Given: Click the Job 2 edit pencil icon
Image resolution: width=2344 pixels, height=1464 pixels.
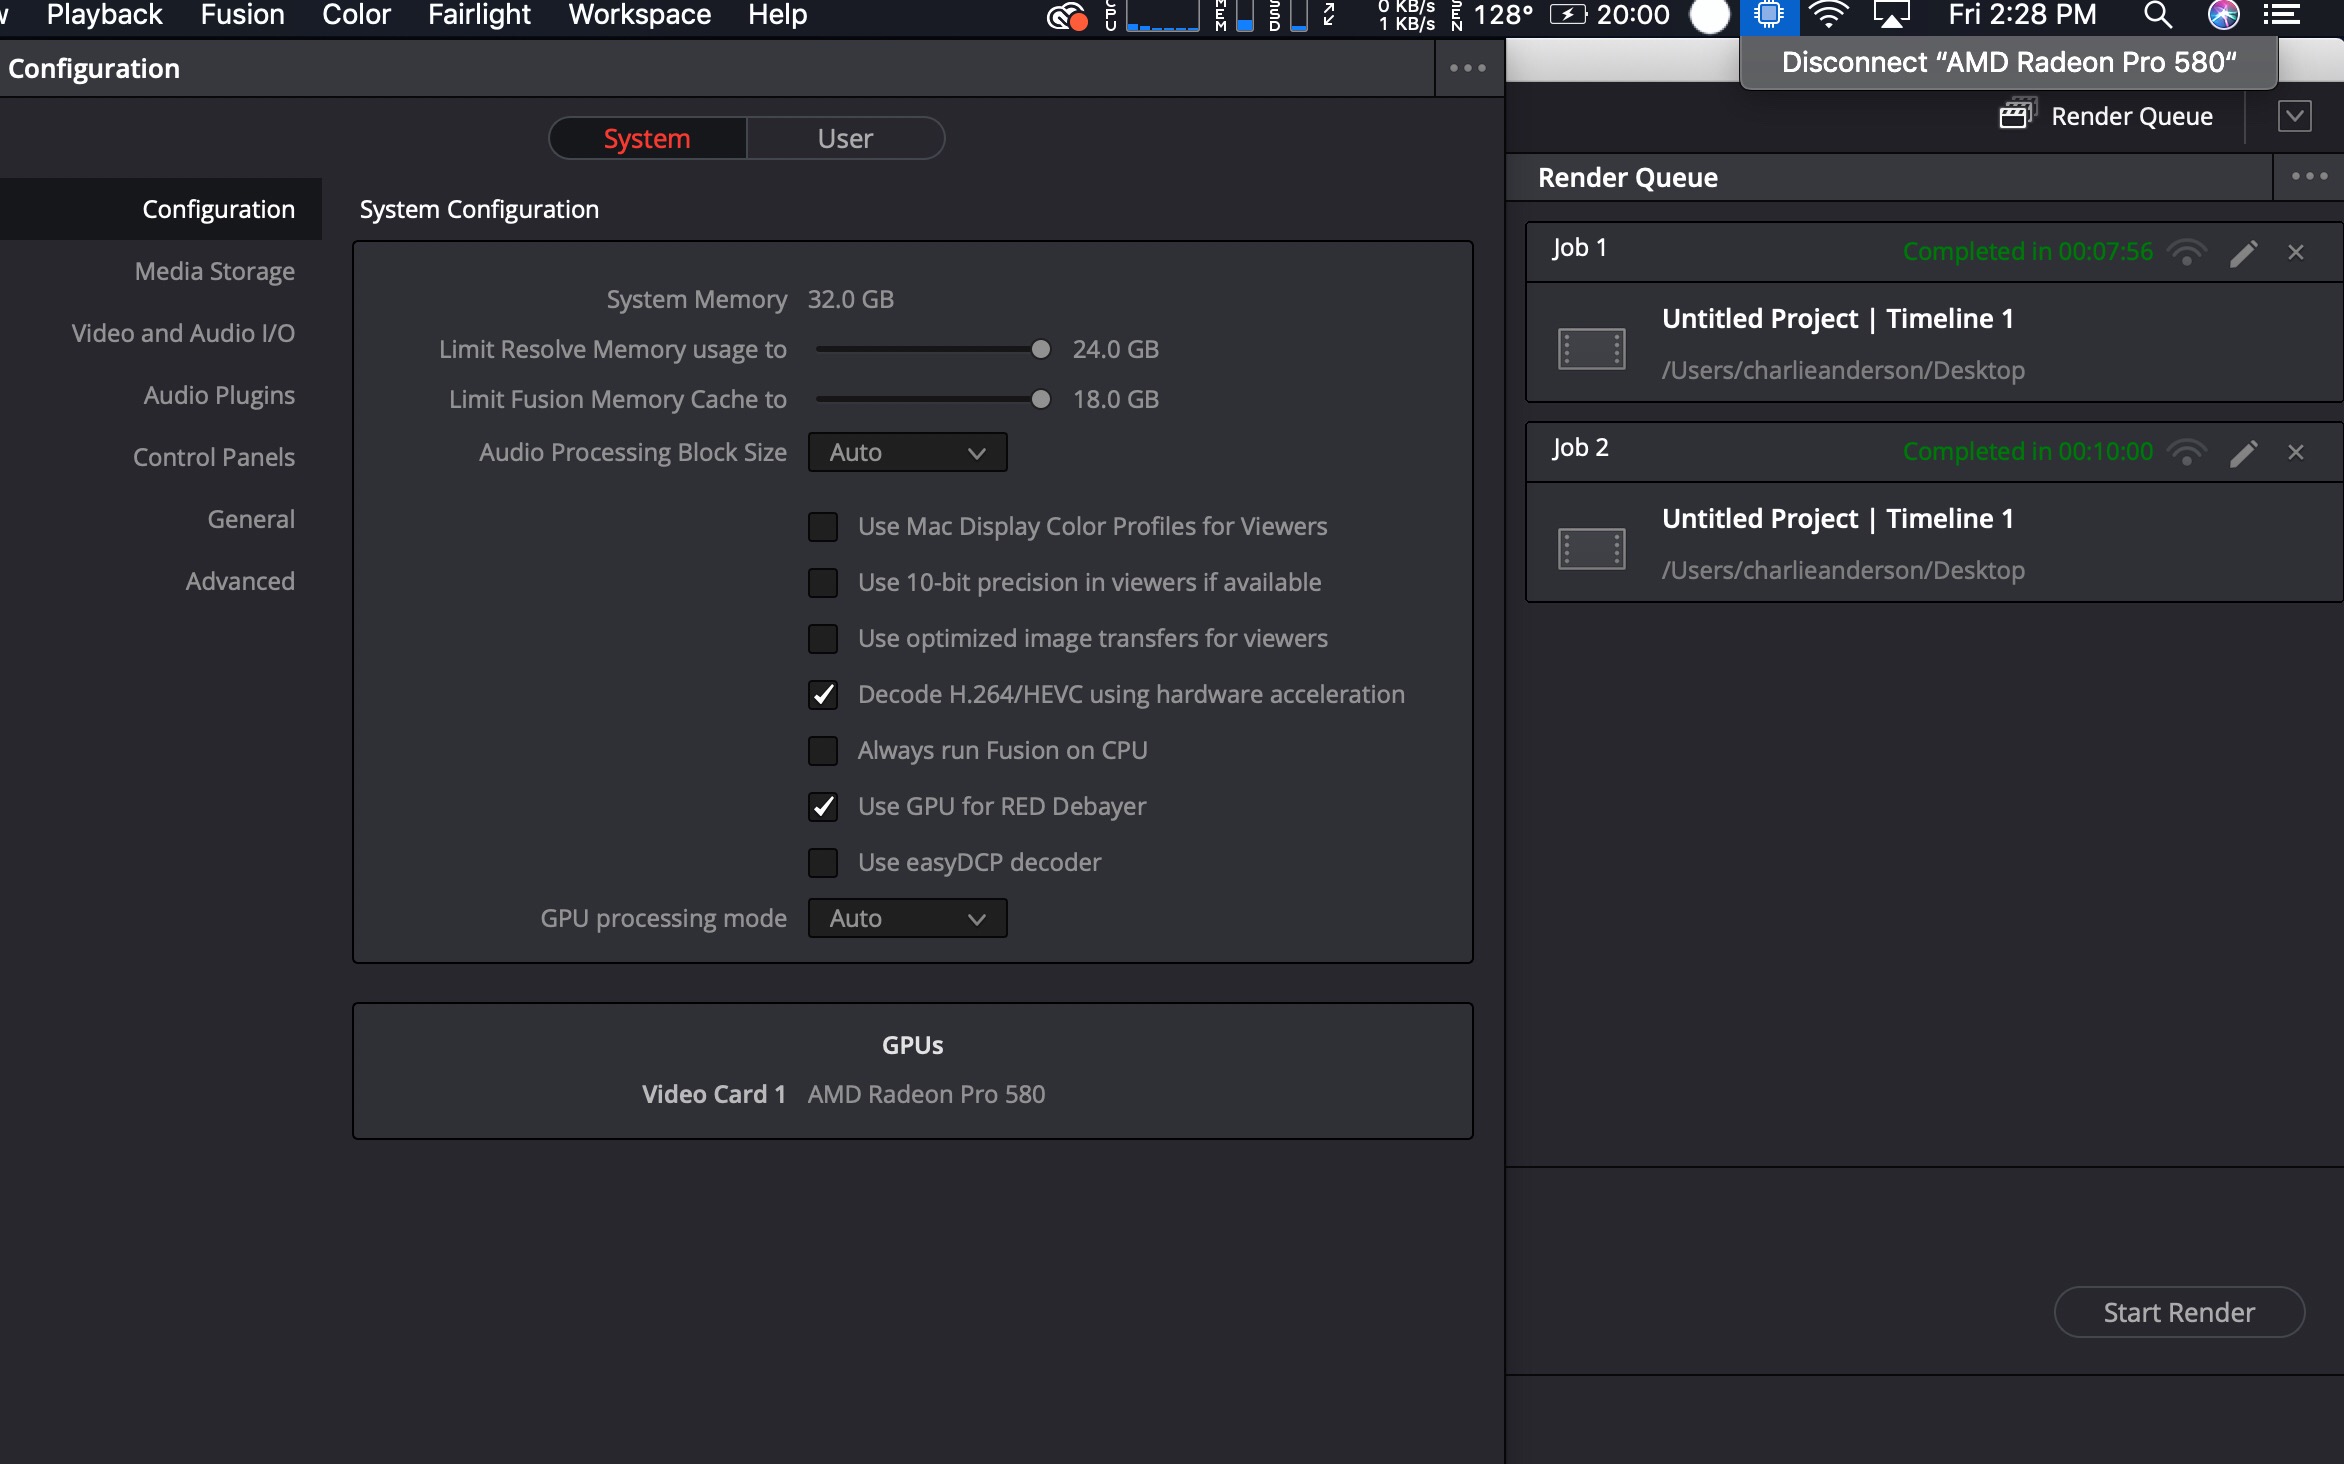Looking at the screenshot, I should [2243, 453].
